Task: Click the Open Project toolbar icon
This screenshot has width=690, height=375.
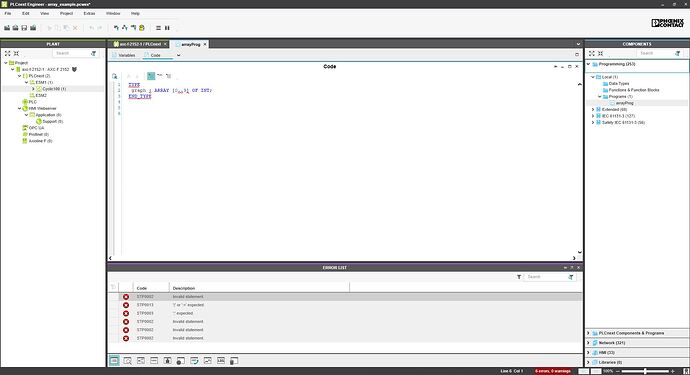Action: tap(15, 28)
